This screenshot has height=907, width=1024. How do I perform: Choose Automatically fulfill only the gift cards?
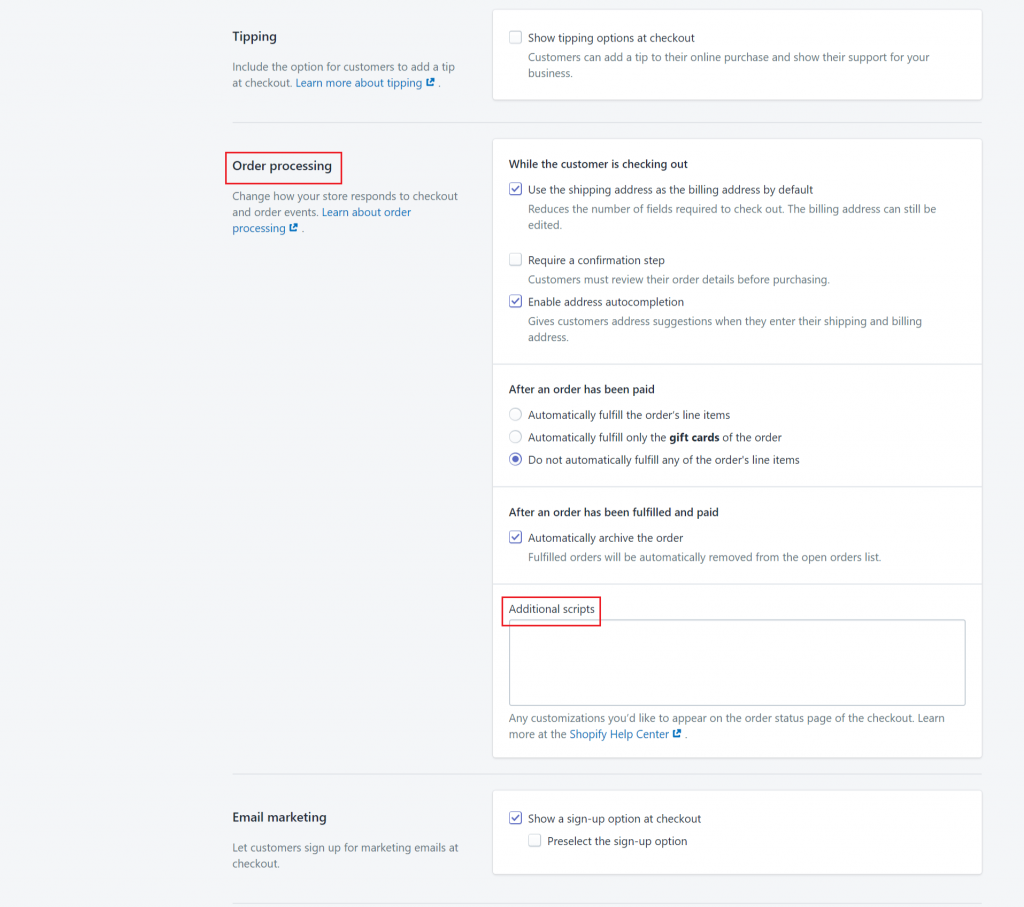pyautogui.click(x=516, y=437)
